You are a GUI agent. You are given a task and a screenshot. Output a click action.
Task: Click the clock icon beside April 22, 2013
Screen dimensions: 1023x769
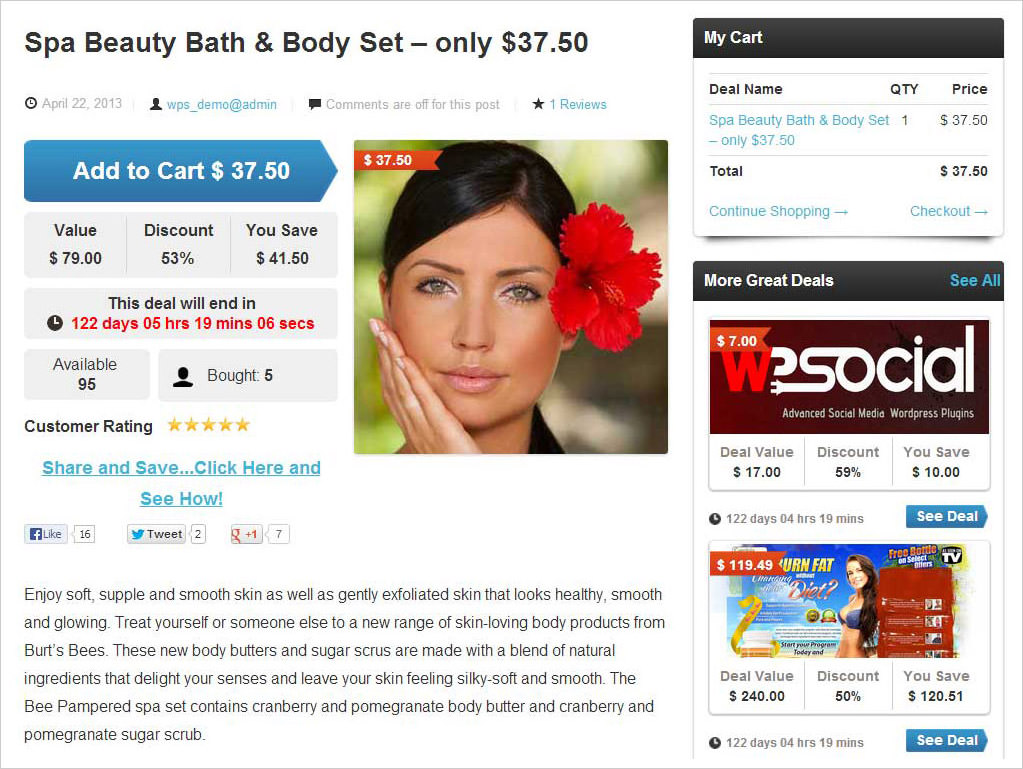click(31, 103)
